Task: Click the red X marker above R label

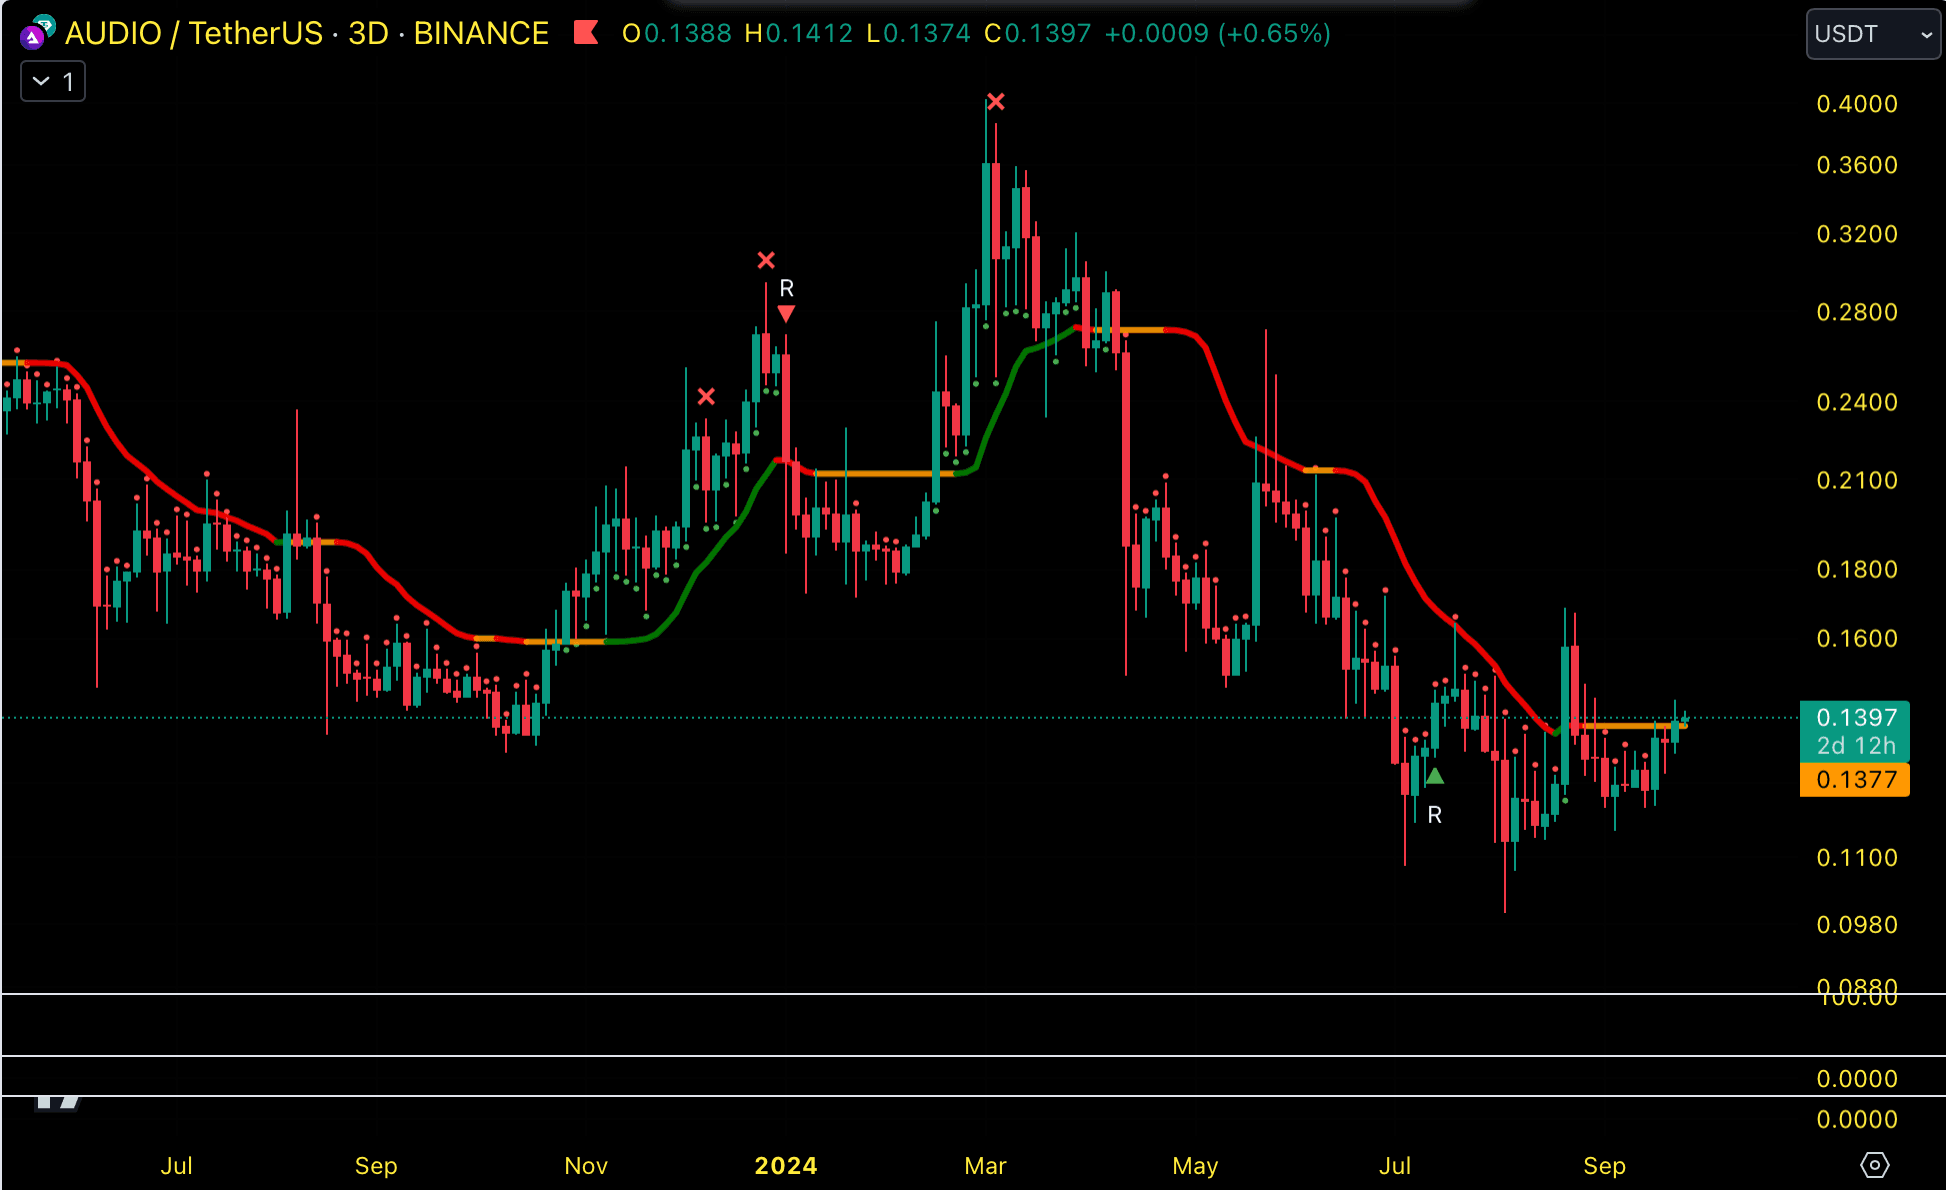Action: (766, 260)
